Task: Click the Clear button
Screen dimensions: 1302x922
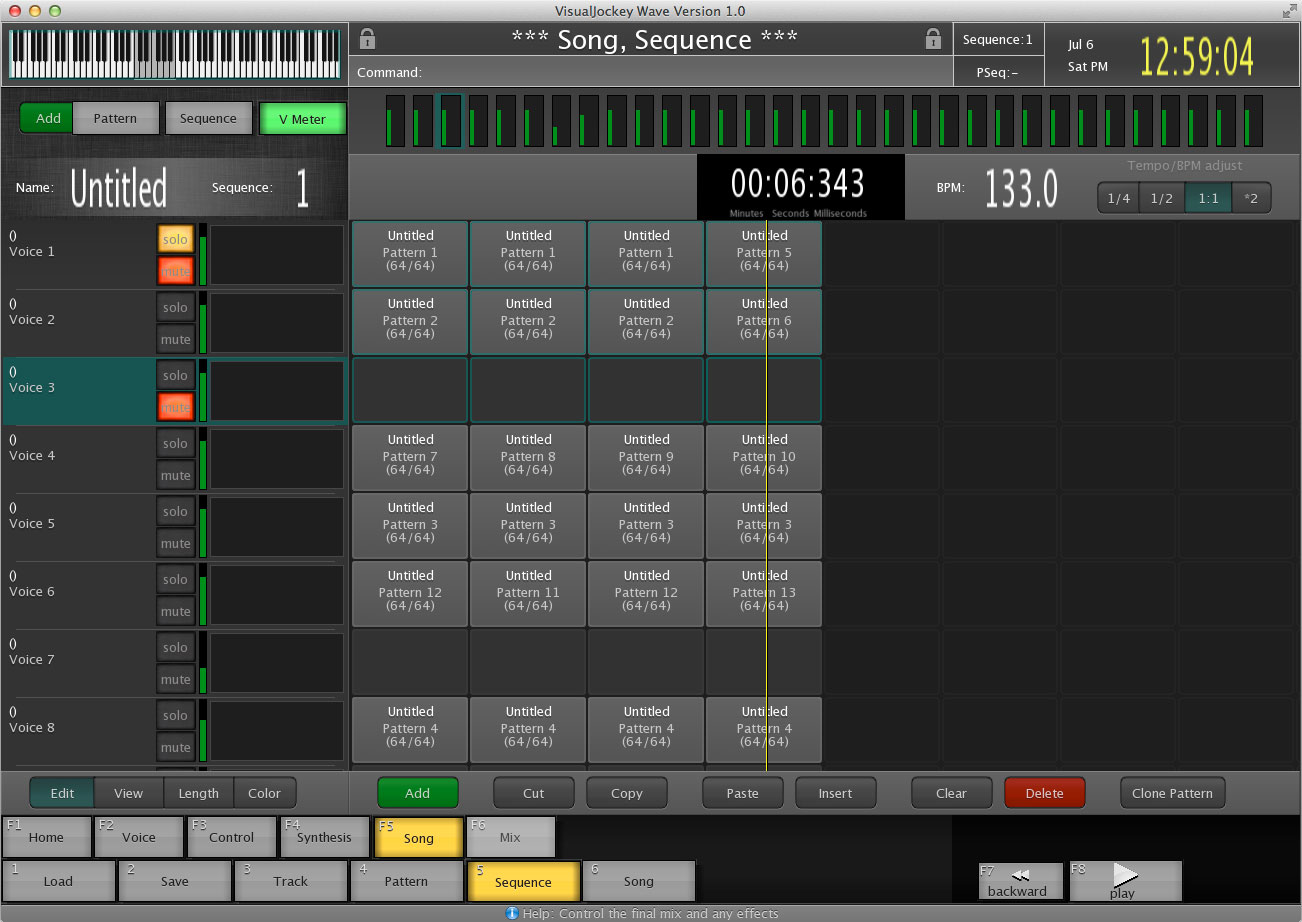Action: [x=952, y=793]
